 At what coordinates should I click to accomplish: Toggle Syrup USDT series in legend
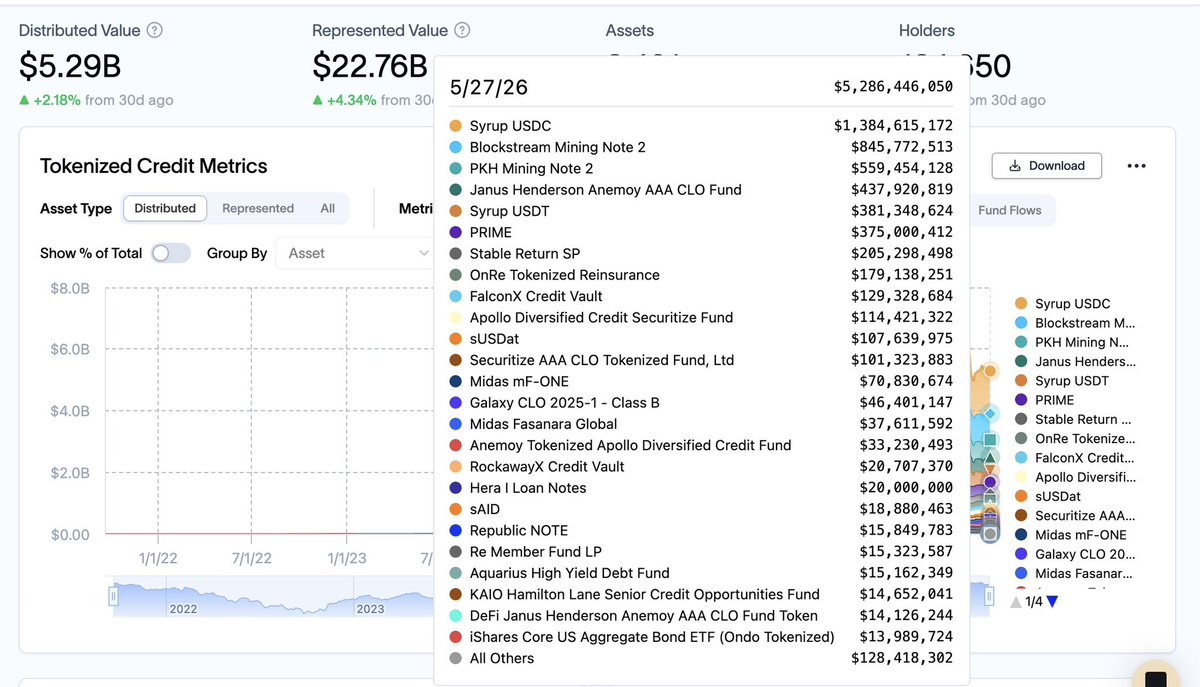point(1061,381)
